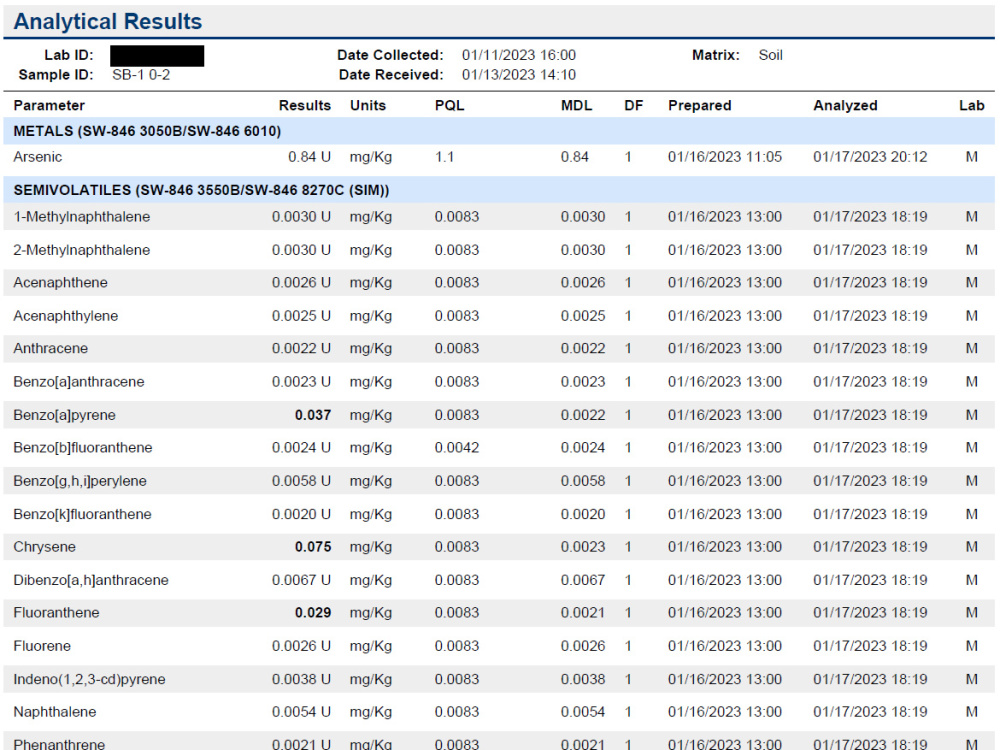Select the Benzo[a]anthracene parameter
The width and height of the screenshot is (1000, 750).
click(79, 382)
